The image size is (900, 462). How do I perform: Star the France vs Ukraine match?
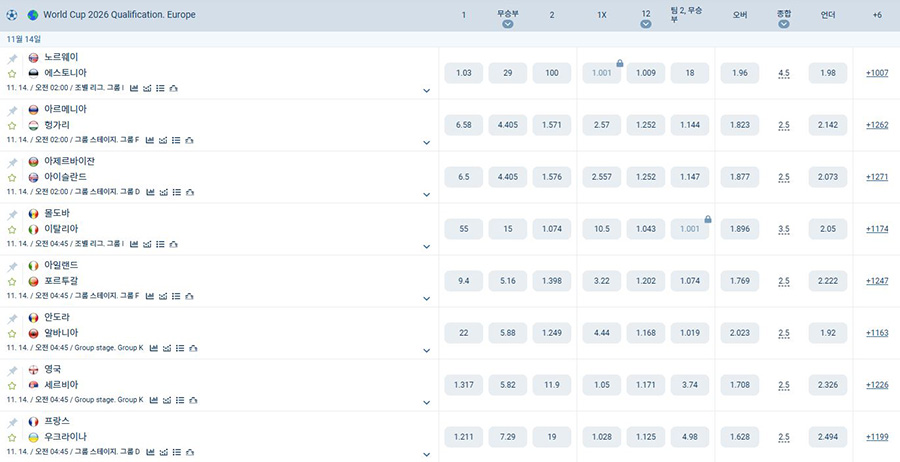coord(12,437)
